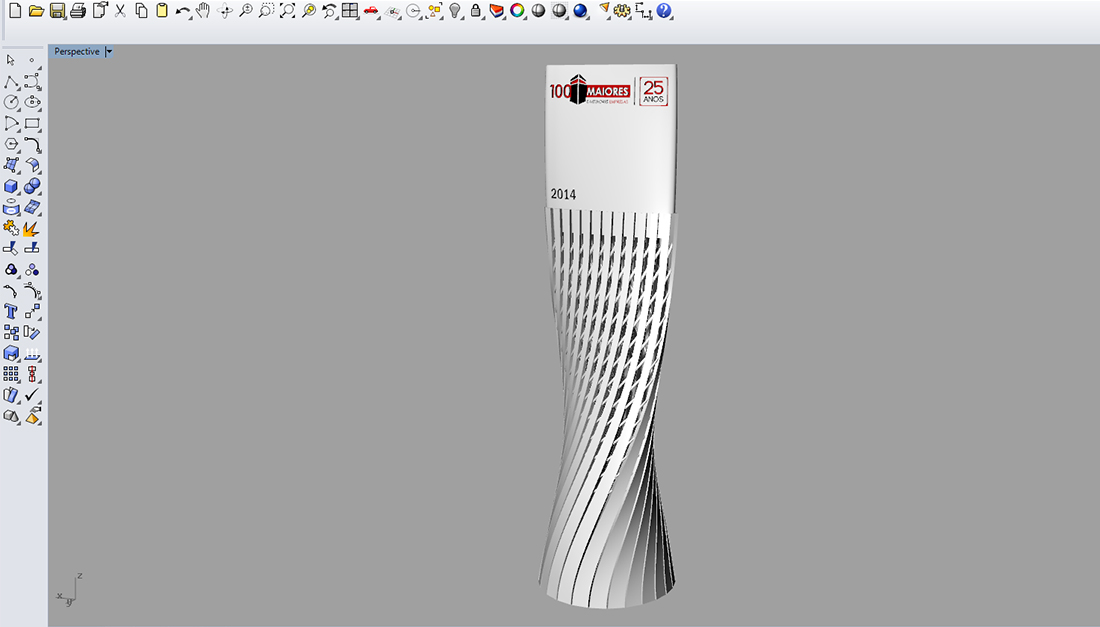Choose the Circle drawing tool
1100x627 pixels.
(11, 103)
